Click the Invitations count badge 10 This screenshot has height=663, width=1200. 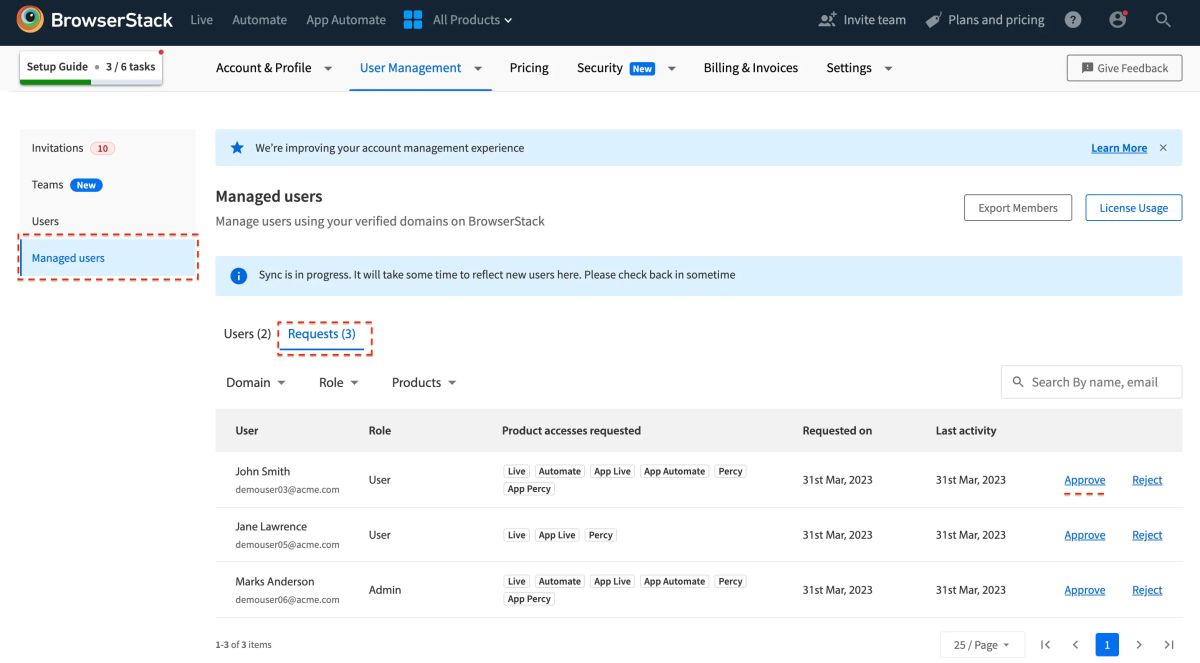coord(102,148)
